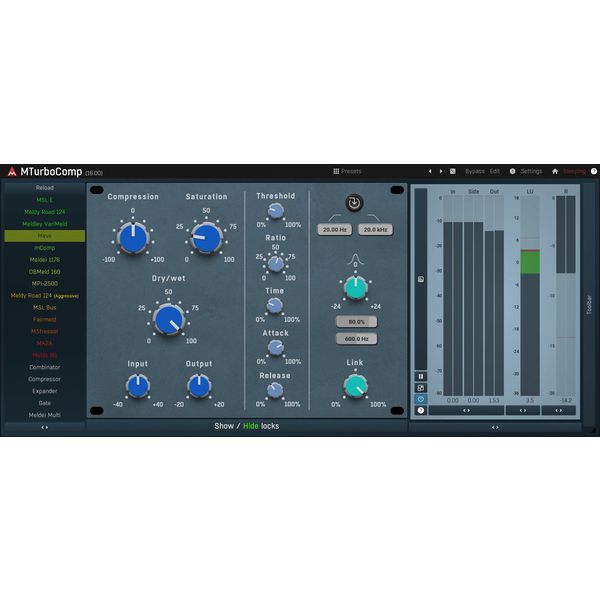Select Expander device

pyautogui.click(x=45, y=391)
